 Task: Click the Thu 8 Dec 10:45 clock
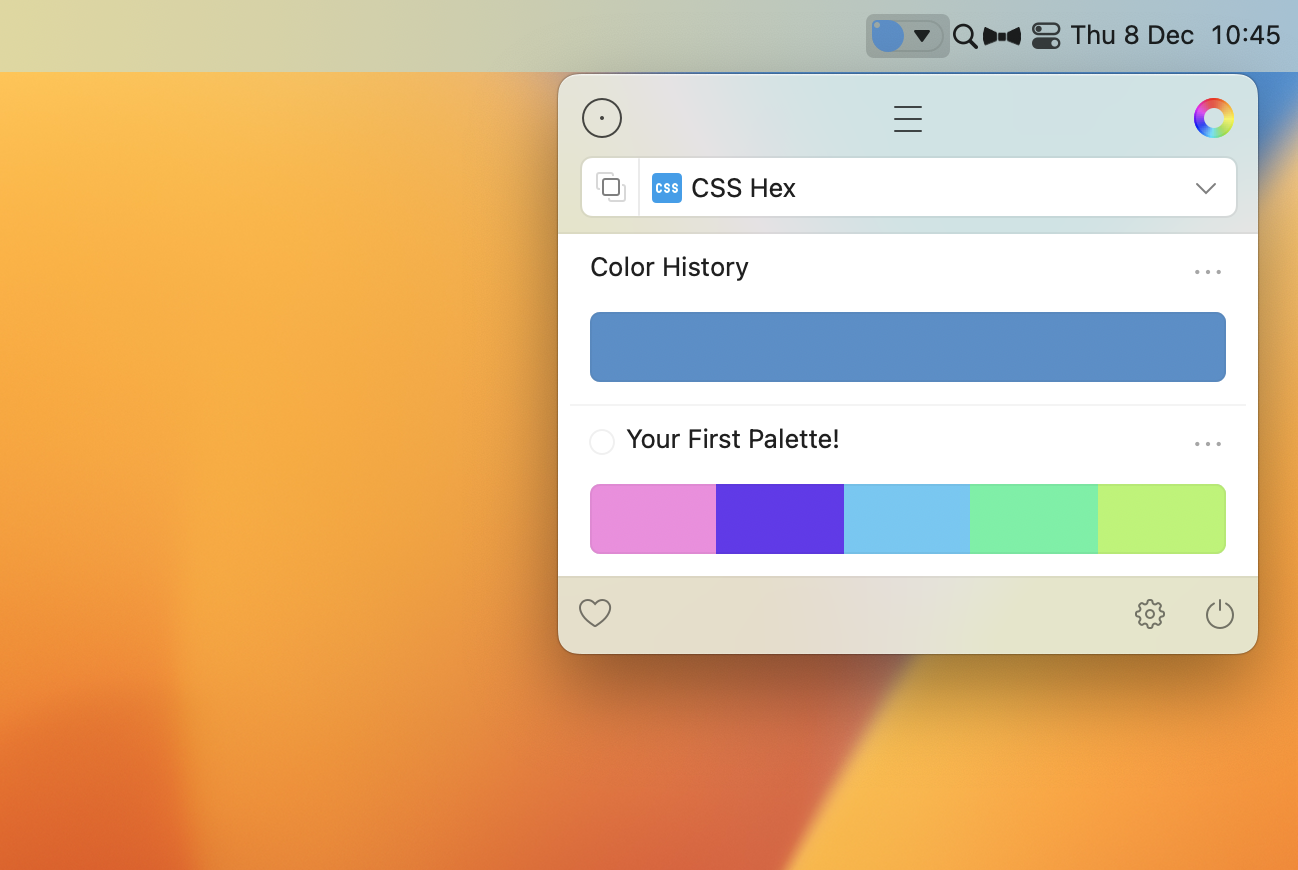pos(1175,36)
